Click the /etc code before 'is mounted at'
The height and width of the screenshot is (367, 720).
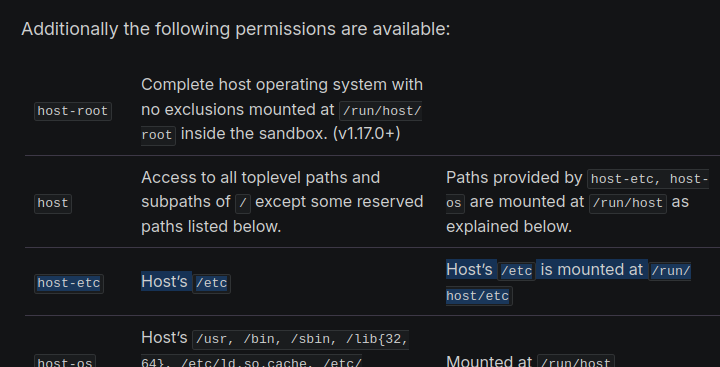tap(517, 271)
